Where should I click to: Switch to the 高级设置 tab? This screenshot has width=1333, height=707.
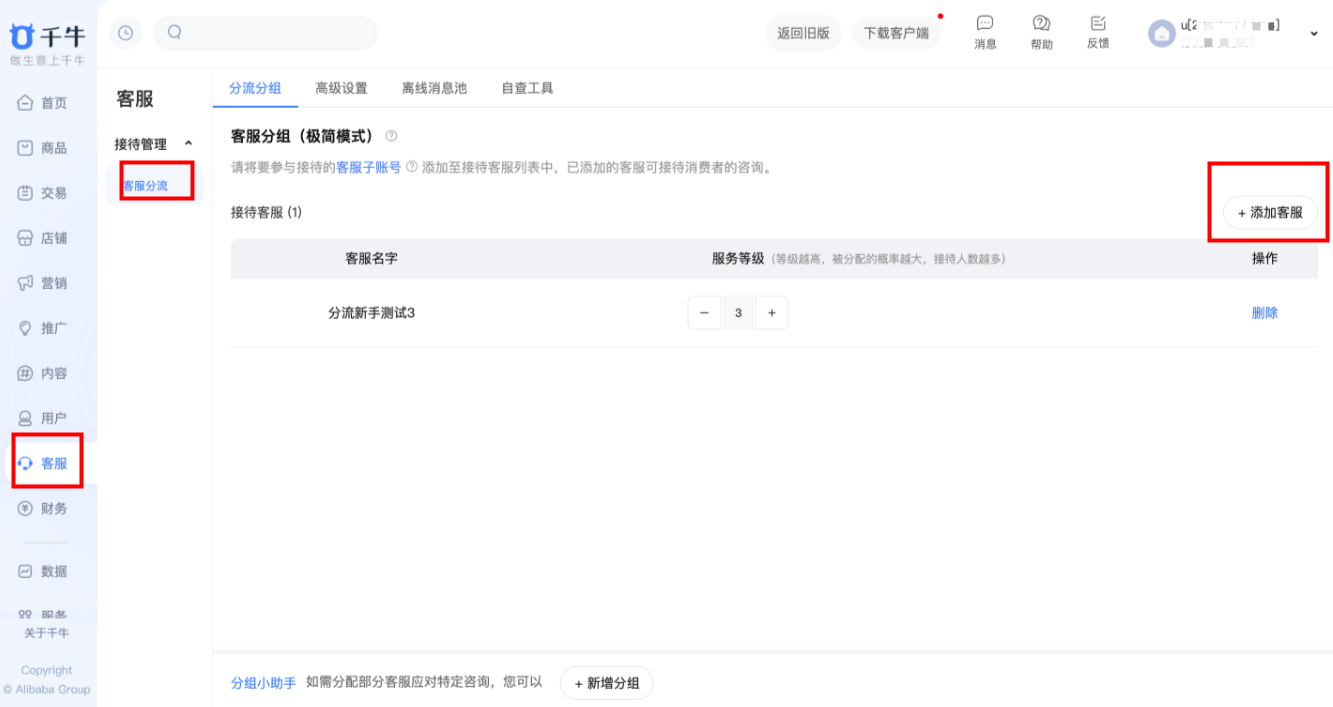[341, 88]
